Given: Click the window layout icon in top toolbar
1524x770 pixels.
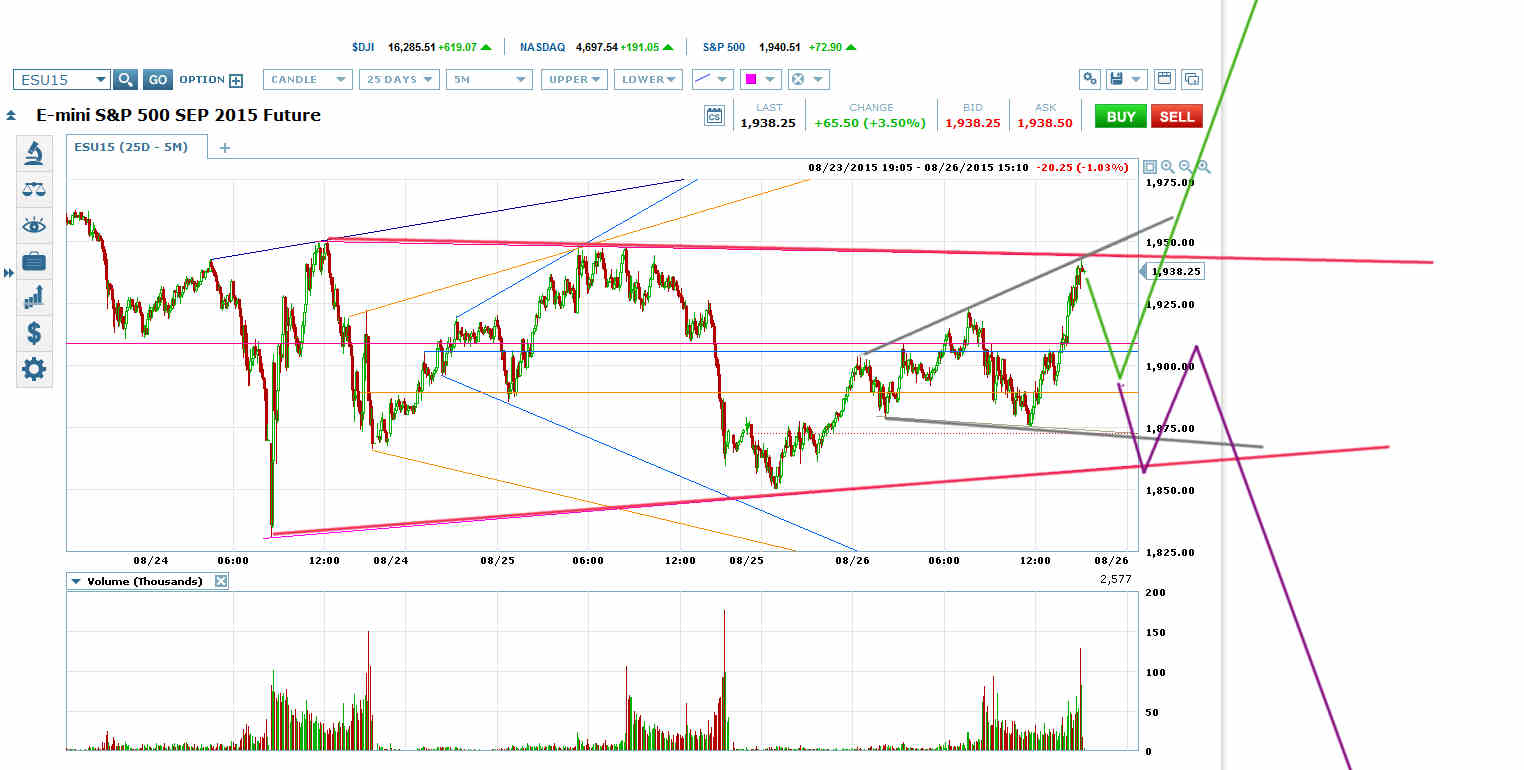Looking at the screenshot, I should (1164, 79).
